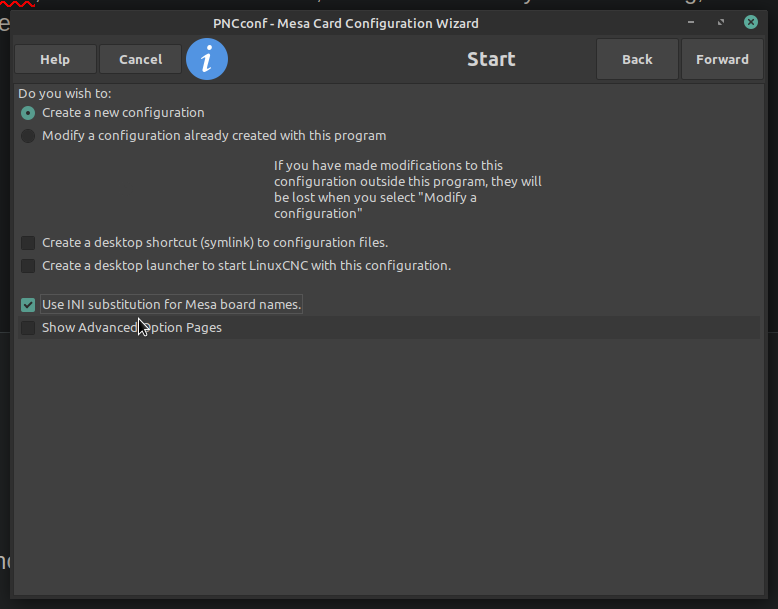The width and height of the screenshot is (778, 609).
Task: Go Back to previous page
Action: (x=637, y=59)
